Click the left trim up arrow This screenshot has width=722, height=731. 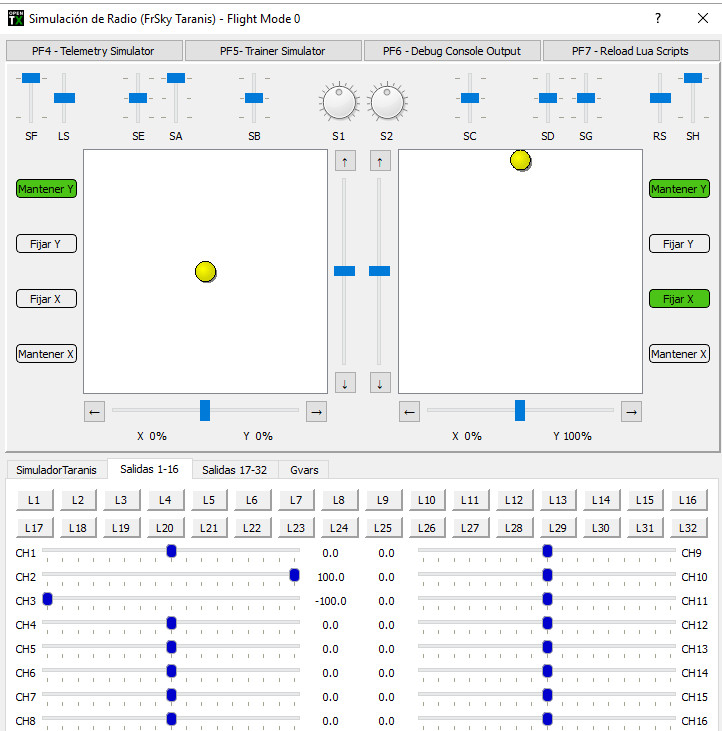(345, 161)
